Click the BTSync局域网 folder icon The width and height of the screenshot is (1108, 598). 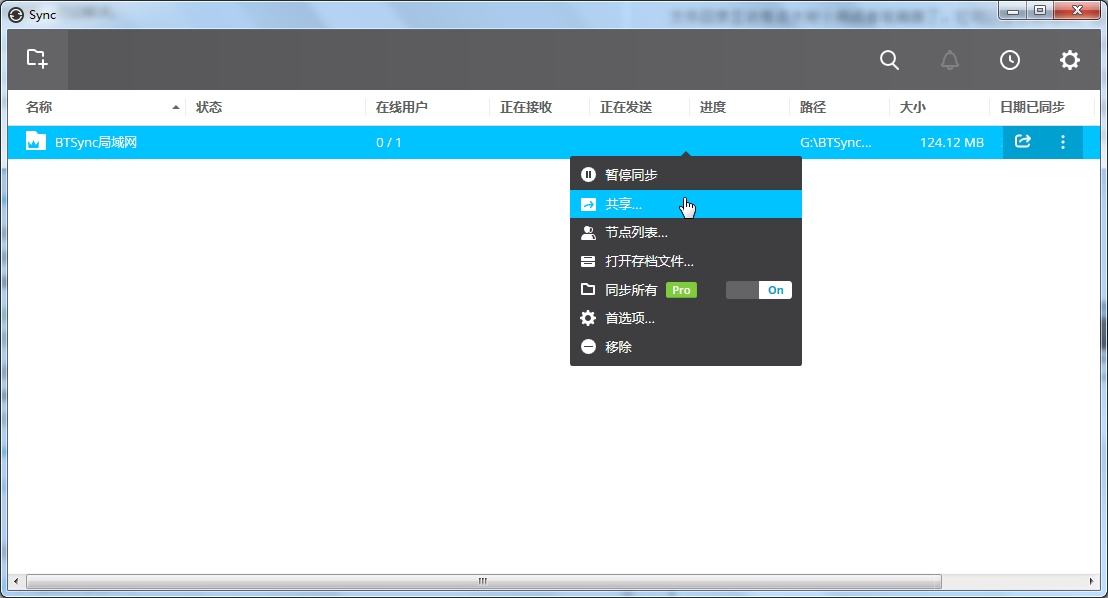click(35, 141)
